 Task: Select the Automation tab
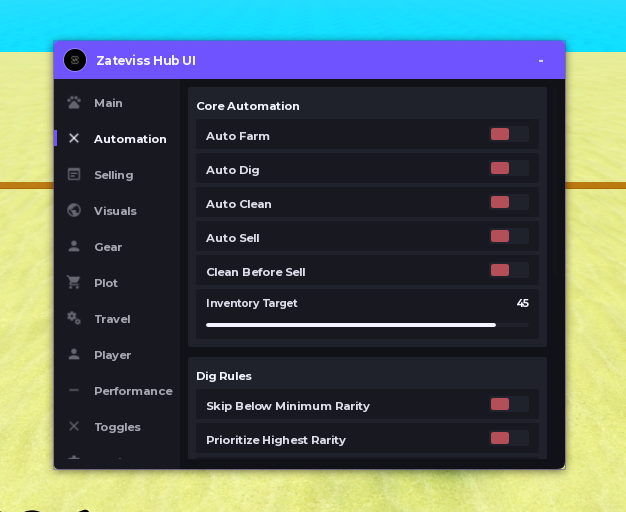(117, 139)
